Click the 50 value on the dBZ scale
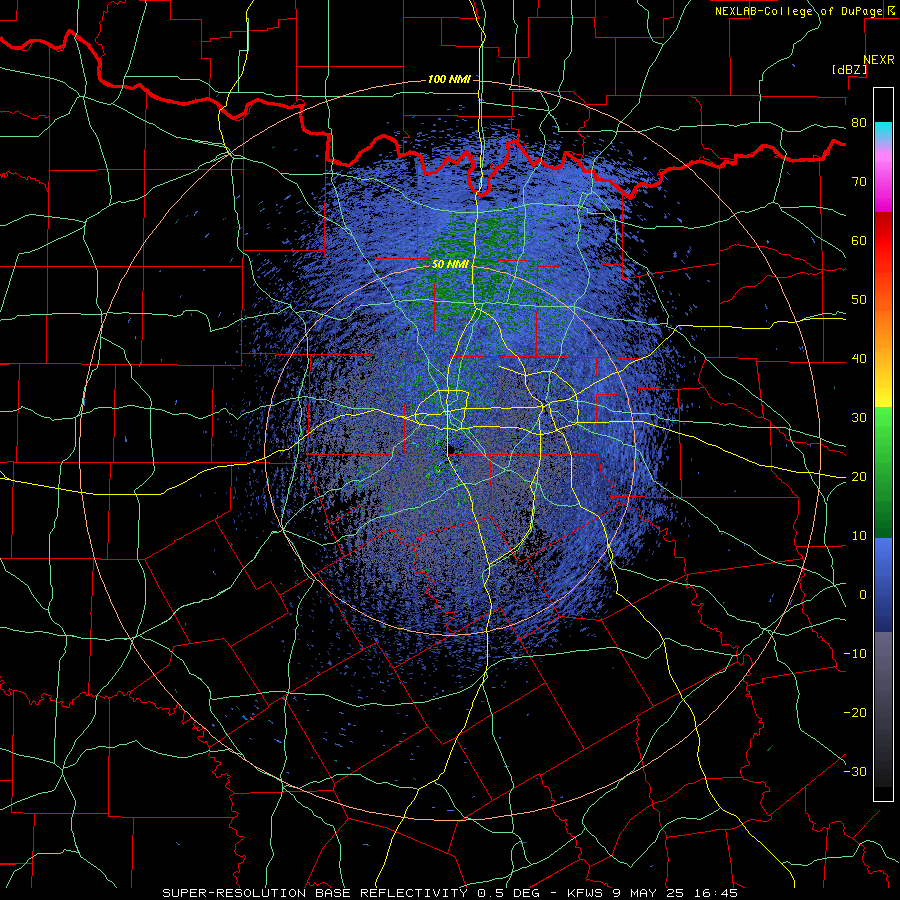Screen dimensions: 900x900 [x=858, y=300]
